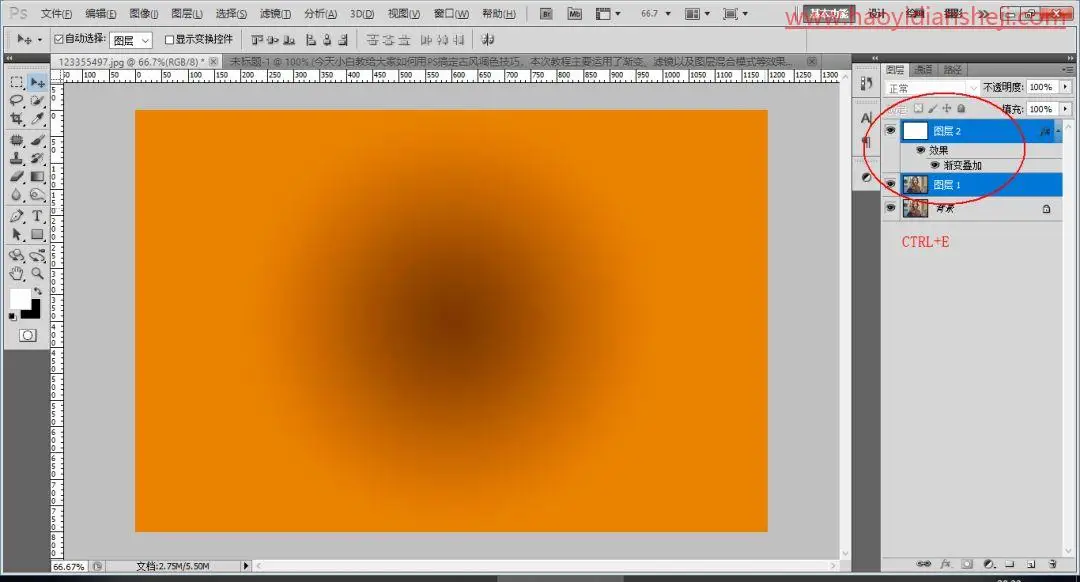Open the blend mode dropdown
Image resolution: width=1080 pixels, height=582 pixels.
point(932,88)
